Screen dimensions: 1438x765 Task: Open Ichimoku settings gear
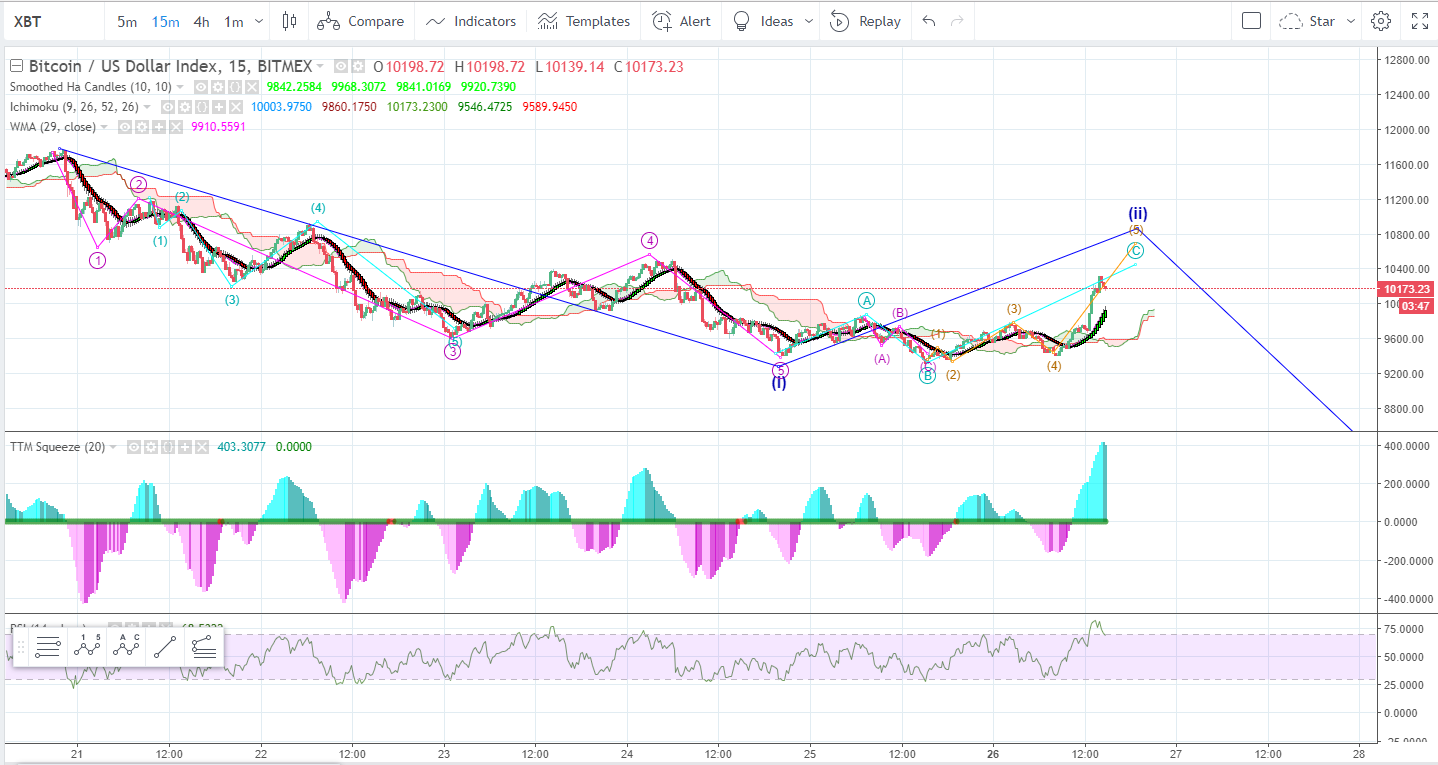184,107
